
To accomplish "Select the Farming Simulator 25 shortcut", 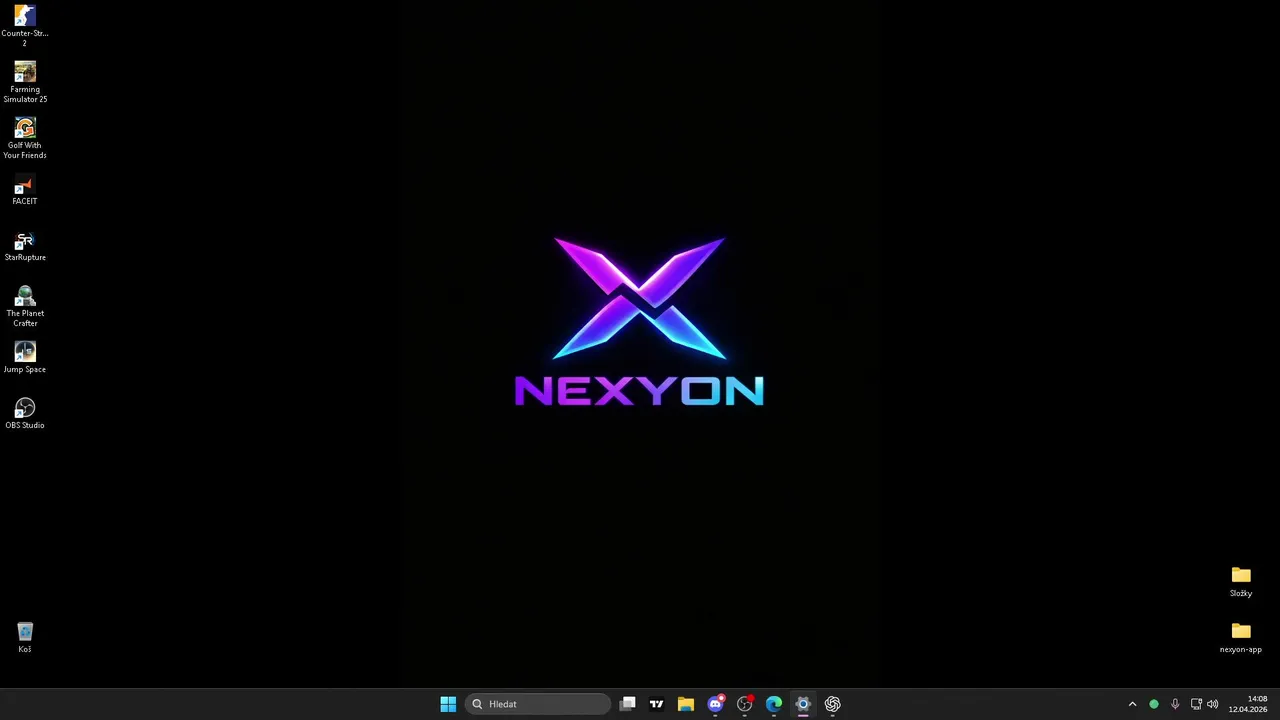I will click(25, 82).
